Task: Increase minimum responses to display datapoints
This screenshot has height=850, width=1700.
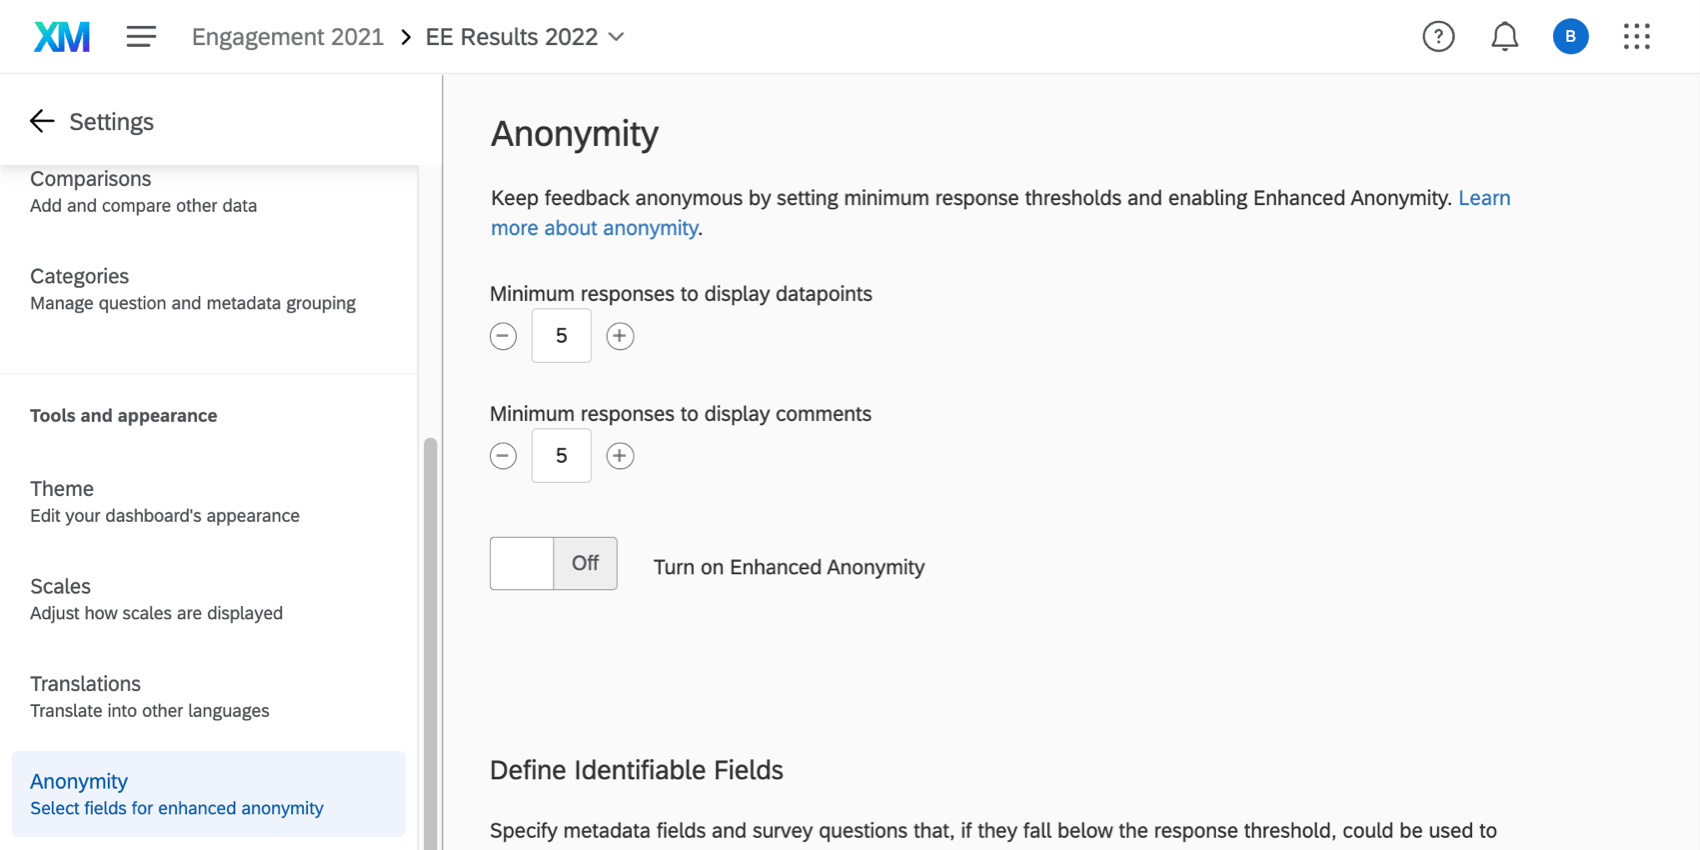Action: (619, 336)
